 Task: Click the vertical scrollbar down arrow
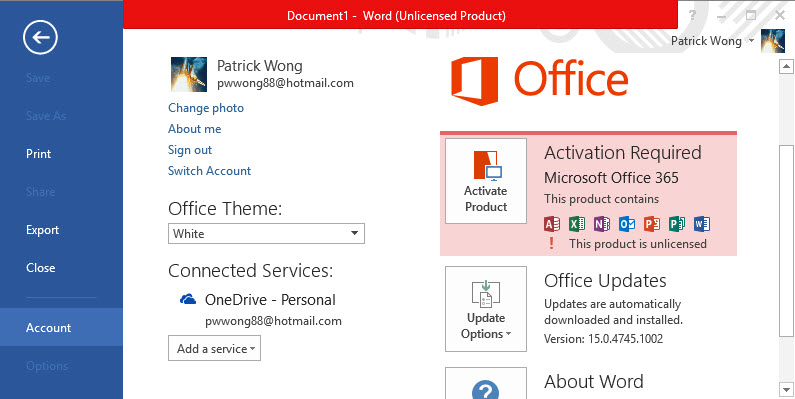(x=786, y=389)
